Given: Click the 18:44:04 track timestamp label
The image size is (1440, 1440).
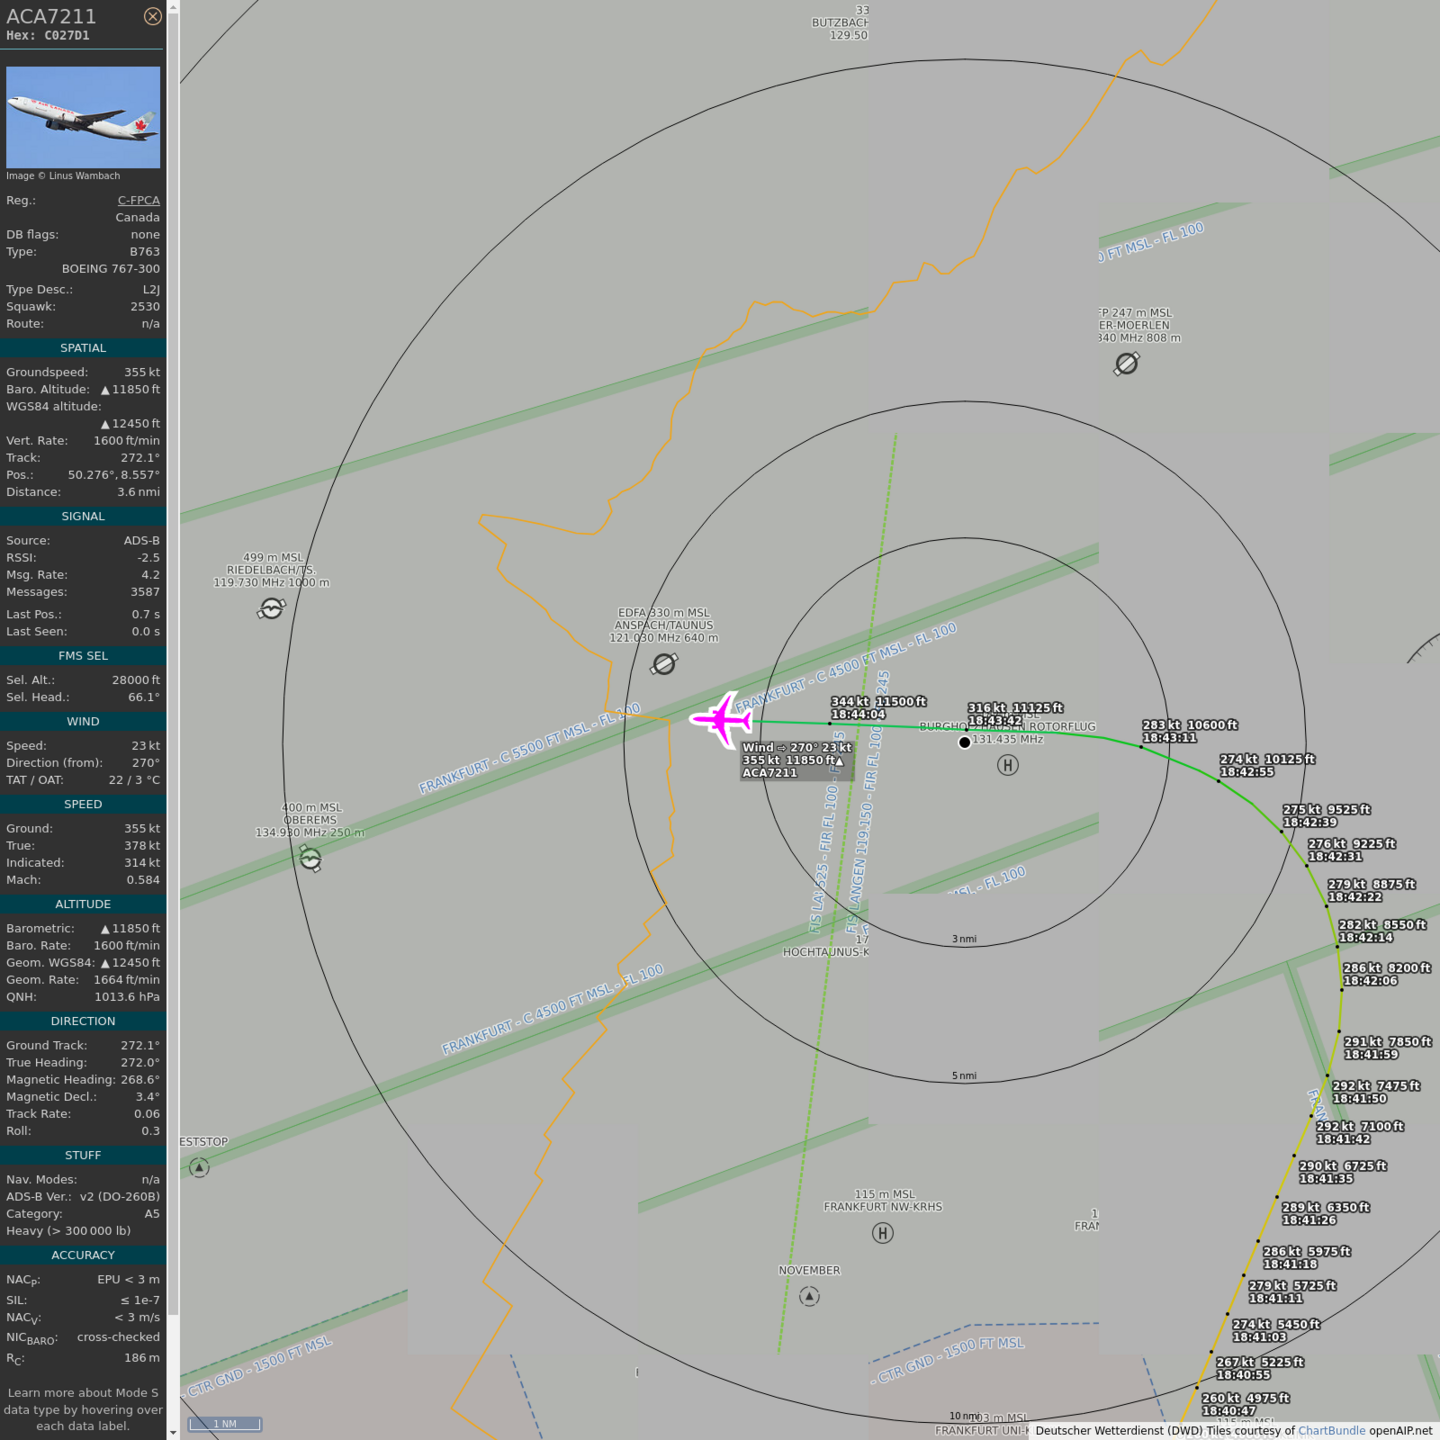Looking at the screenshot, I should click(x=858, y=715).
